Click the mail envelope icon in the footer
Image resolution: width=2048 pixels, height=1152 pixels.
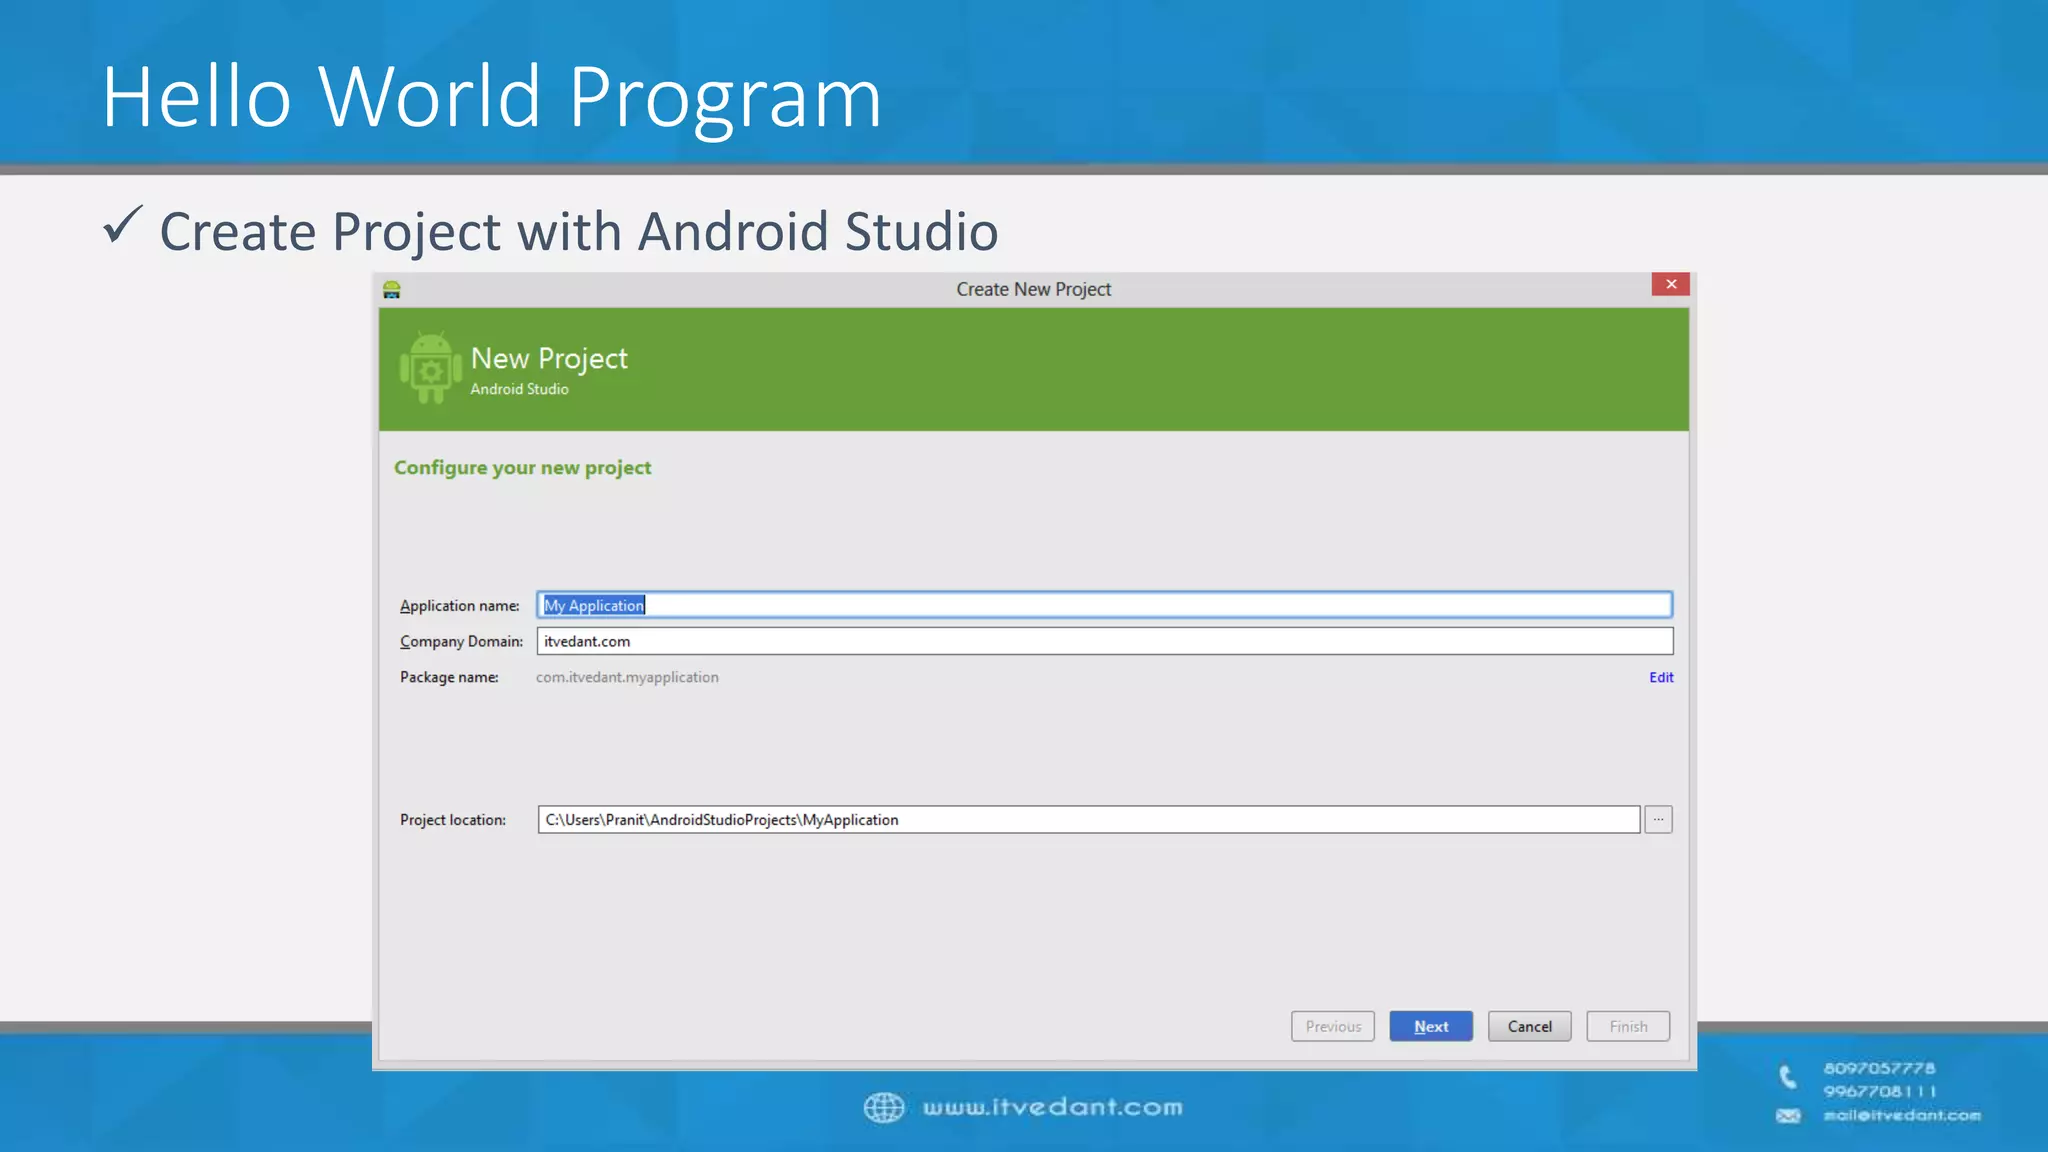coord(1788,1116)
